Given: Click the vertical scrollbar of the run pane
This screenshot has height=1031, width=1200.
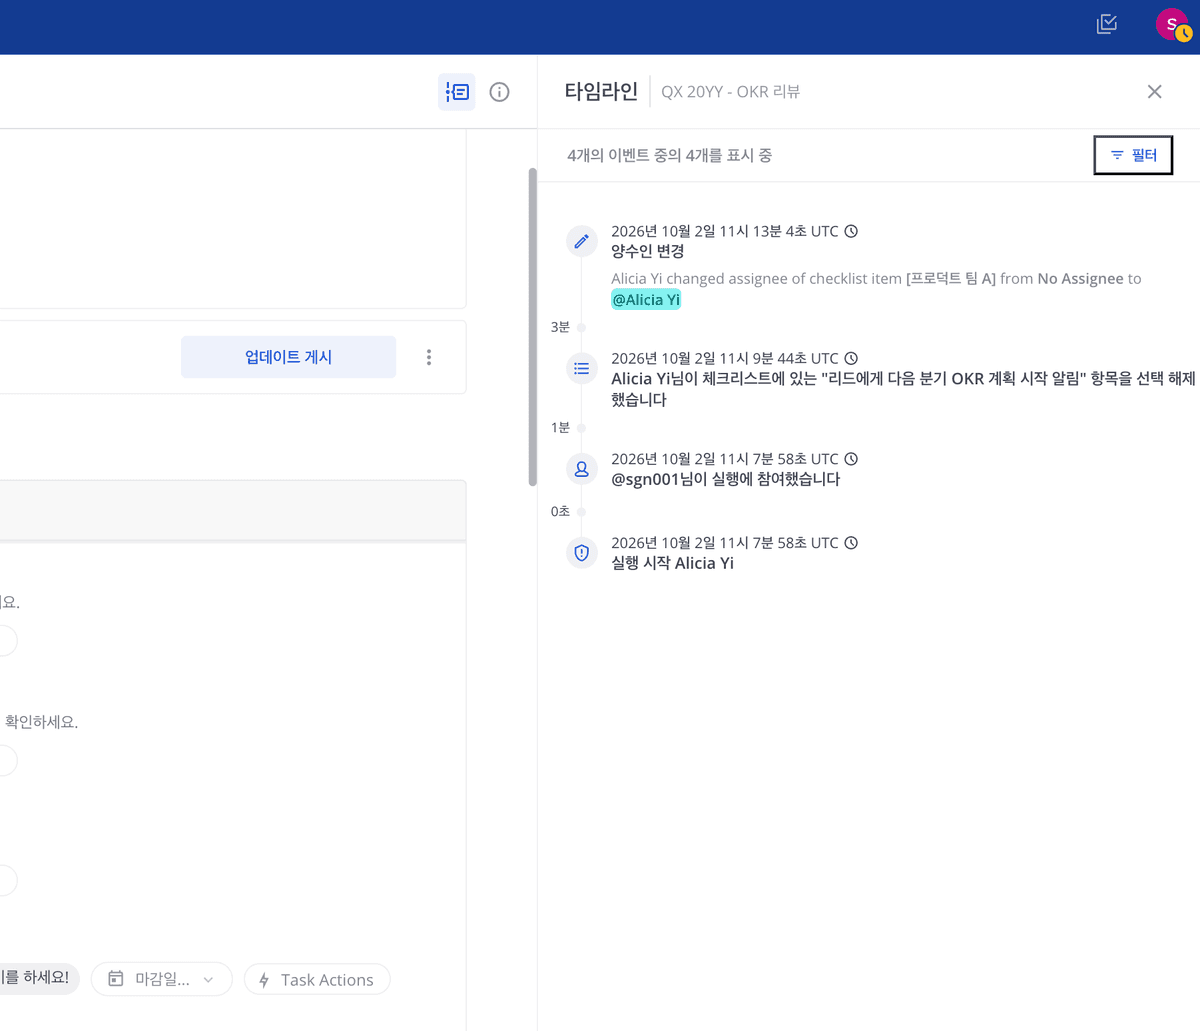Looking at the screenshot, I should [533, 327].
